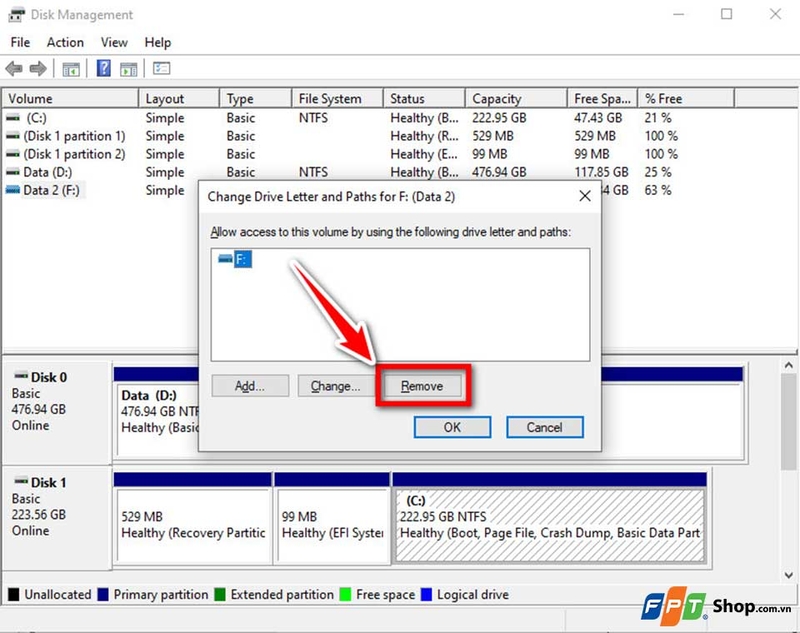
Task: Click the green Extended partition legend swatch
Action: coord(220,594)
